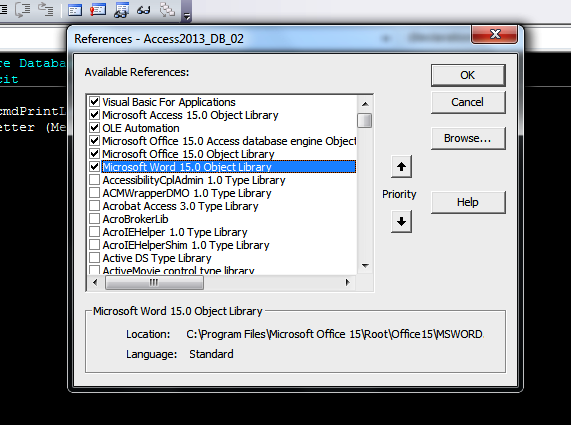Image resolution: width=571 pixels, height=425 pixels.
Task: Check Active DS Type Library
Action: pyautogui.click(x=94, y=258)
